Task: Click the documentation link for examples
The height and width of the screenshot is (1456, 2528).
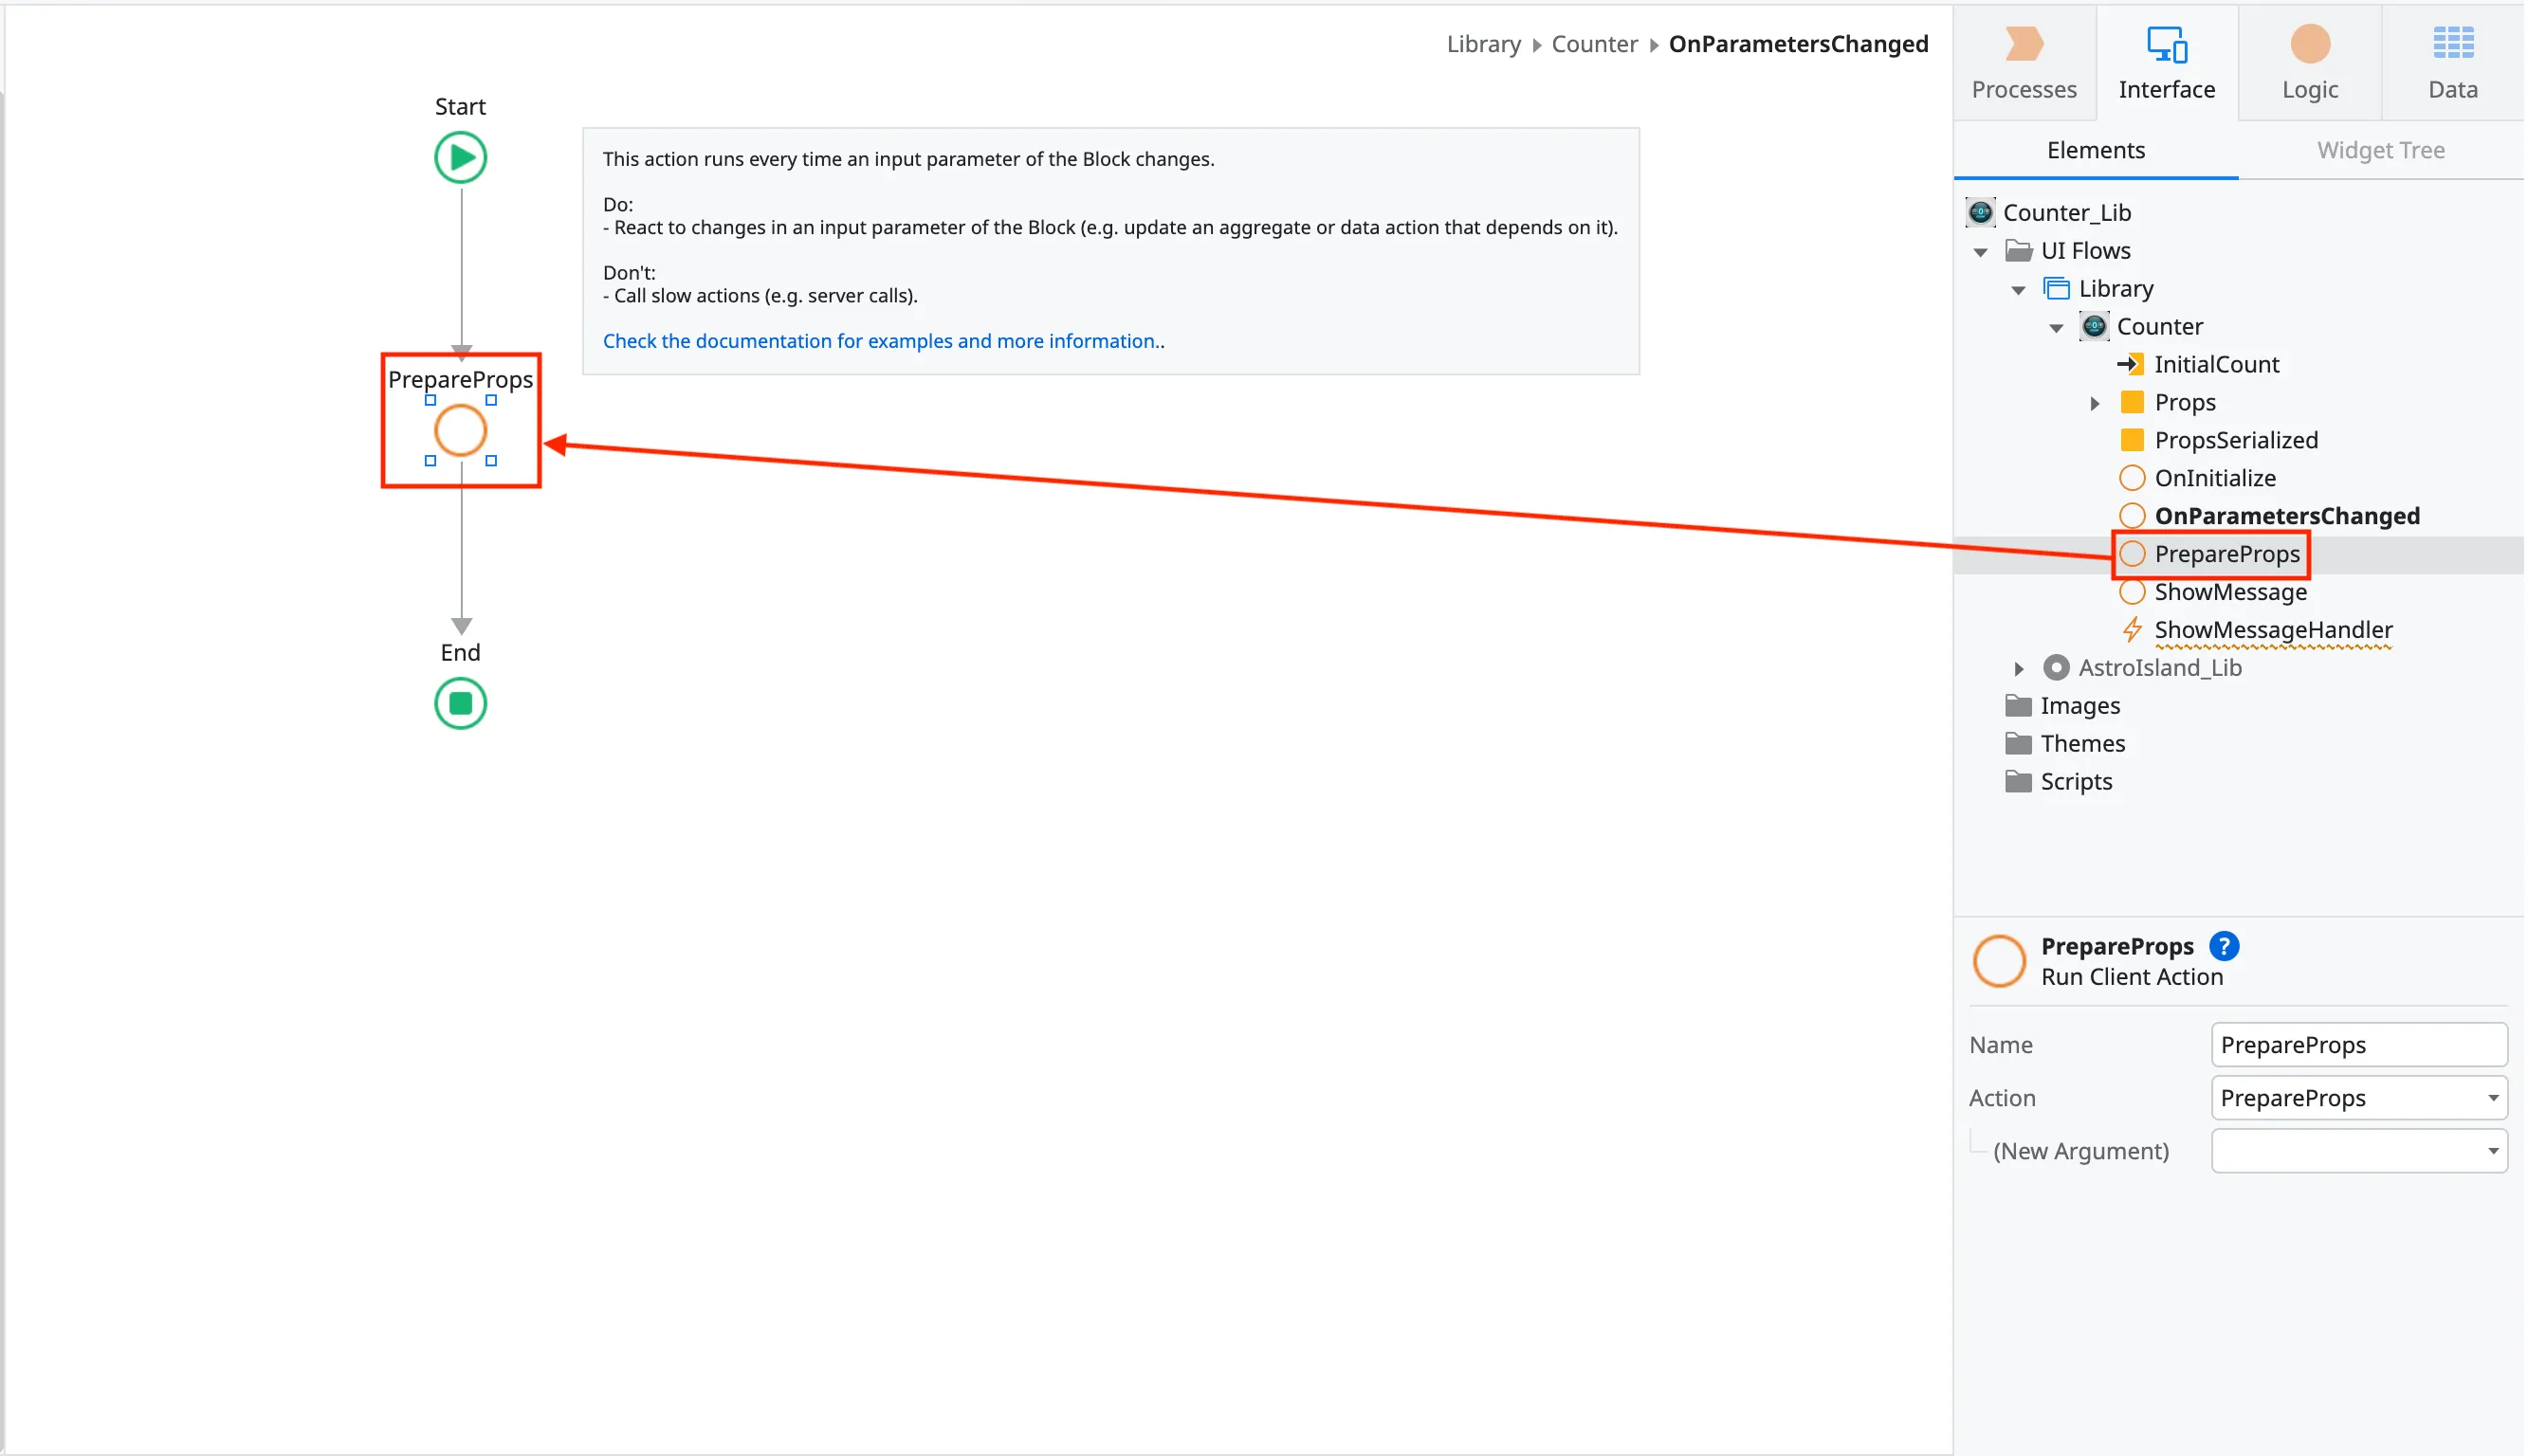Action: point(881,341)
